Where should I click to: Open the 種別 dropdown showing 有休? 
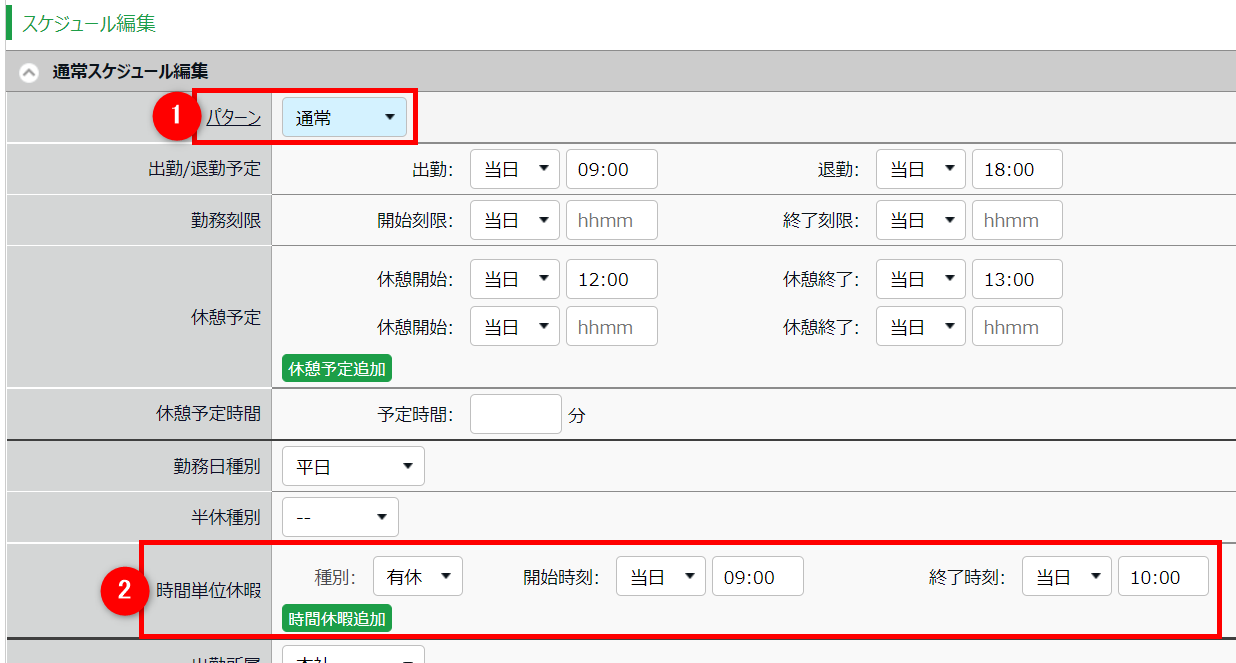click(x=417, y=577)
